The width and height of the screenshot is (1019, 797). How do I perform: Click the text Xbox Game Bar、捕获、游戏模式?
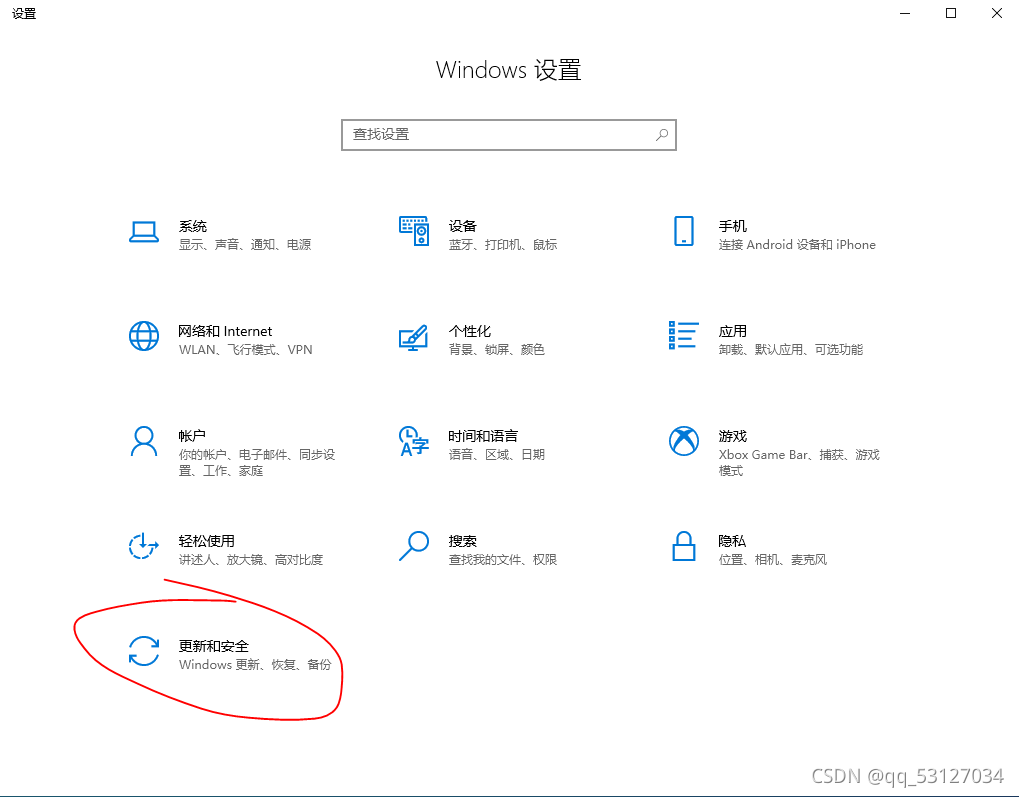tap(799, 463)
